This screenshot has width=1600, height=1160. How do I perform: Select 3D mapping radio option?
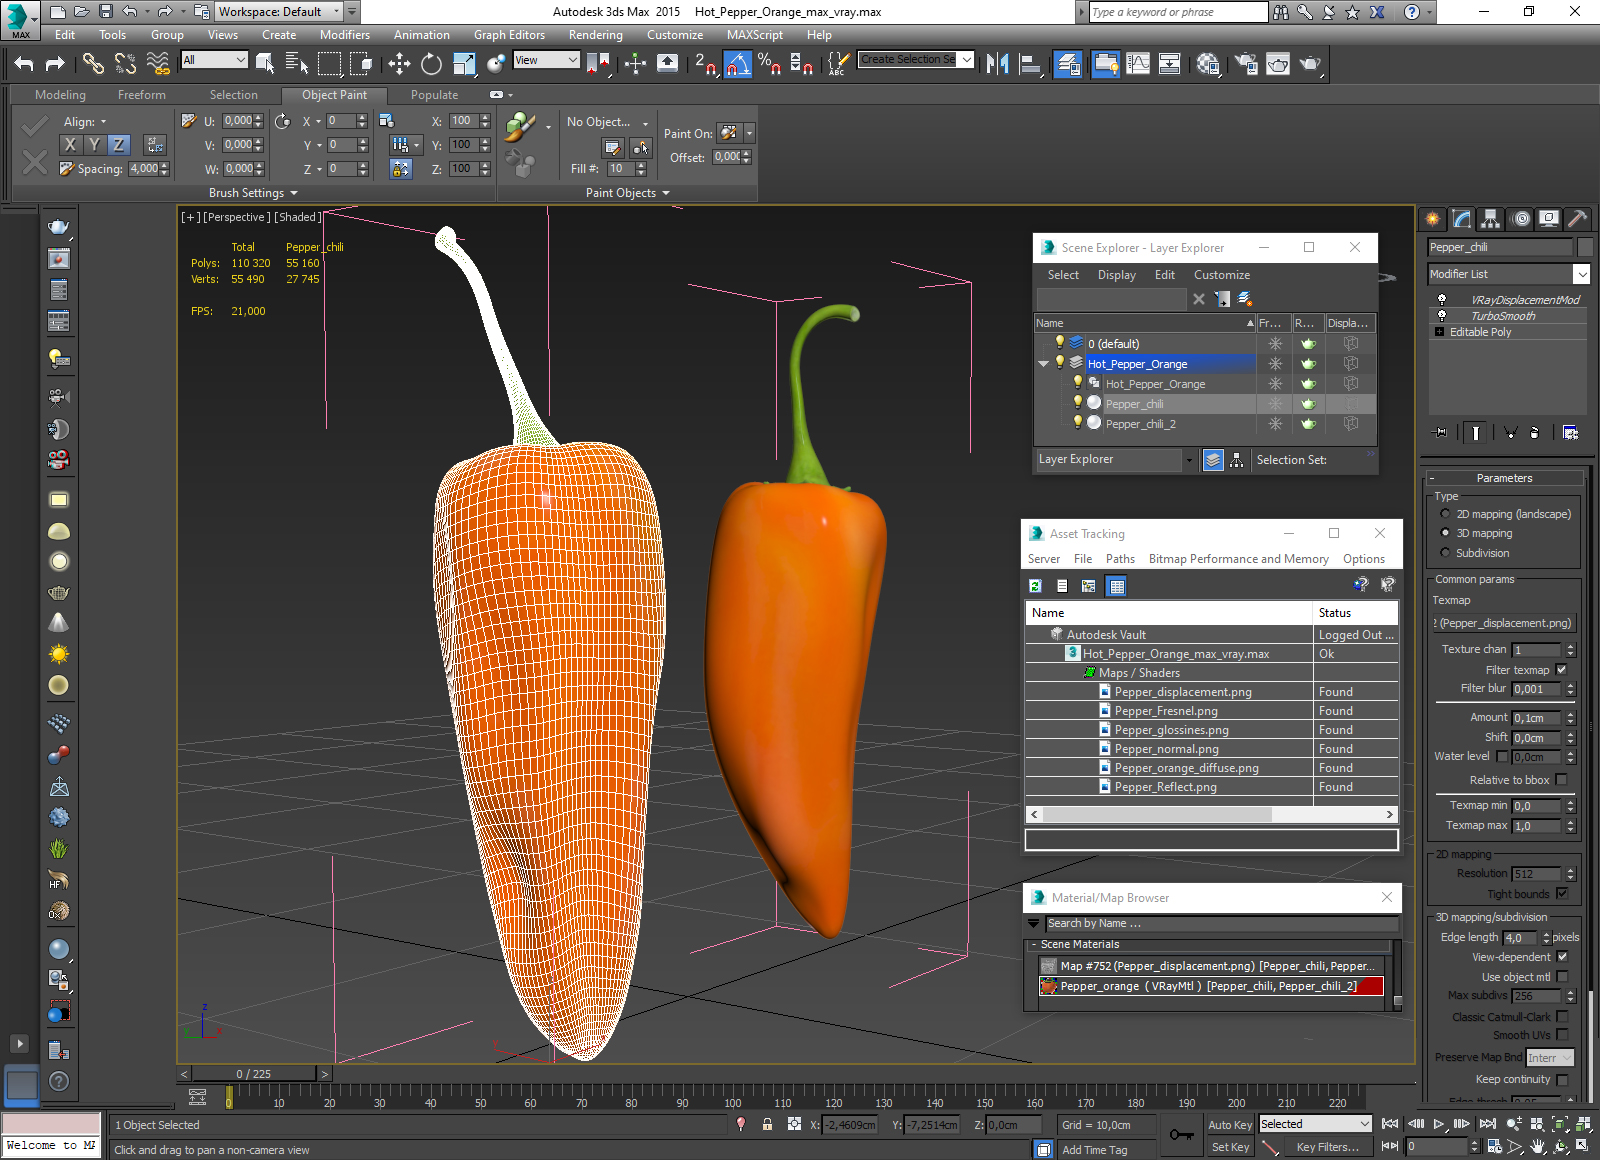tap(1445, 533)
